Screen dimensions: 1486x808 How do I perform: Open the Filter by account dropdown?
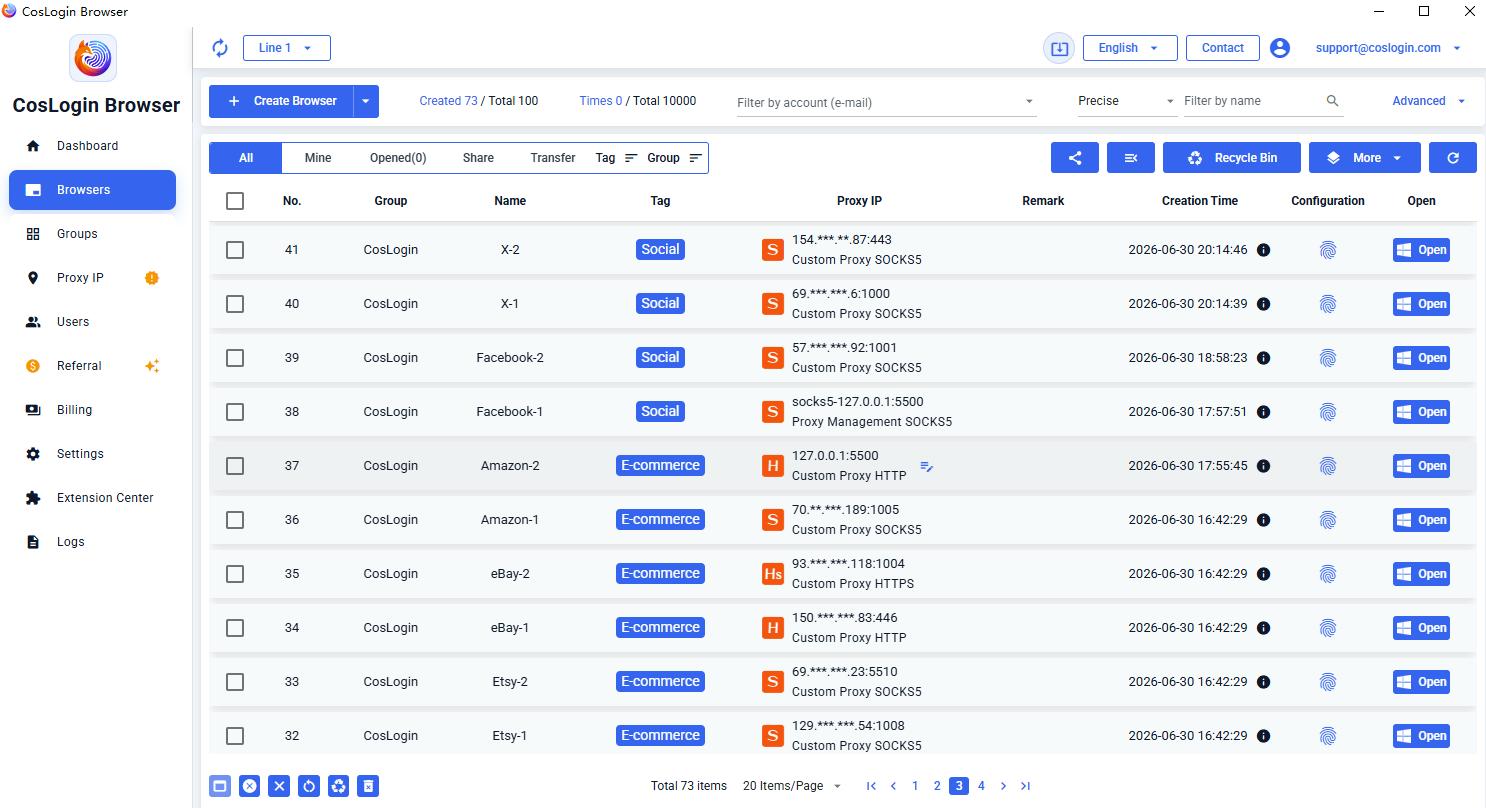(885, 102)
